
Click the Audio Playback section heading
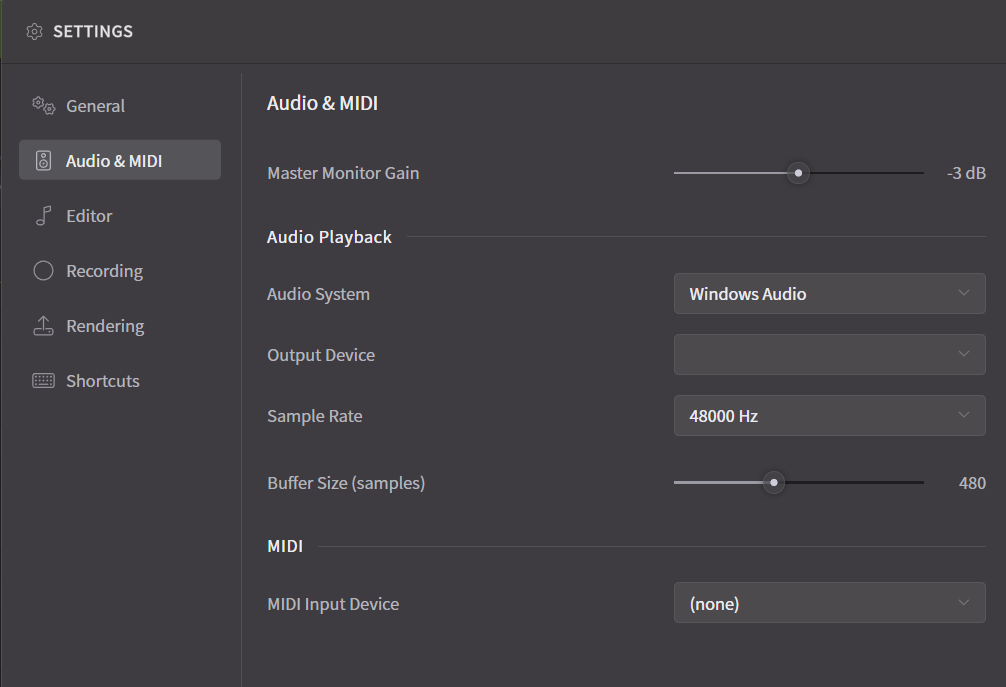point(329,237)
